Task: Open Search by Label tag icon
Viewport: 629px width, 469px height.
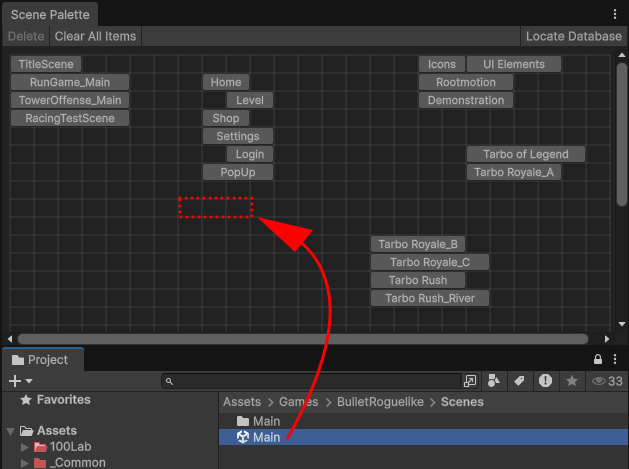Action: tap(519, 380)
